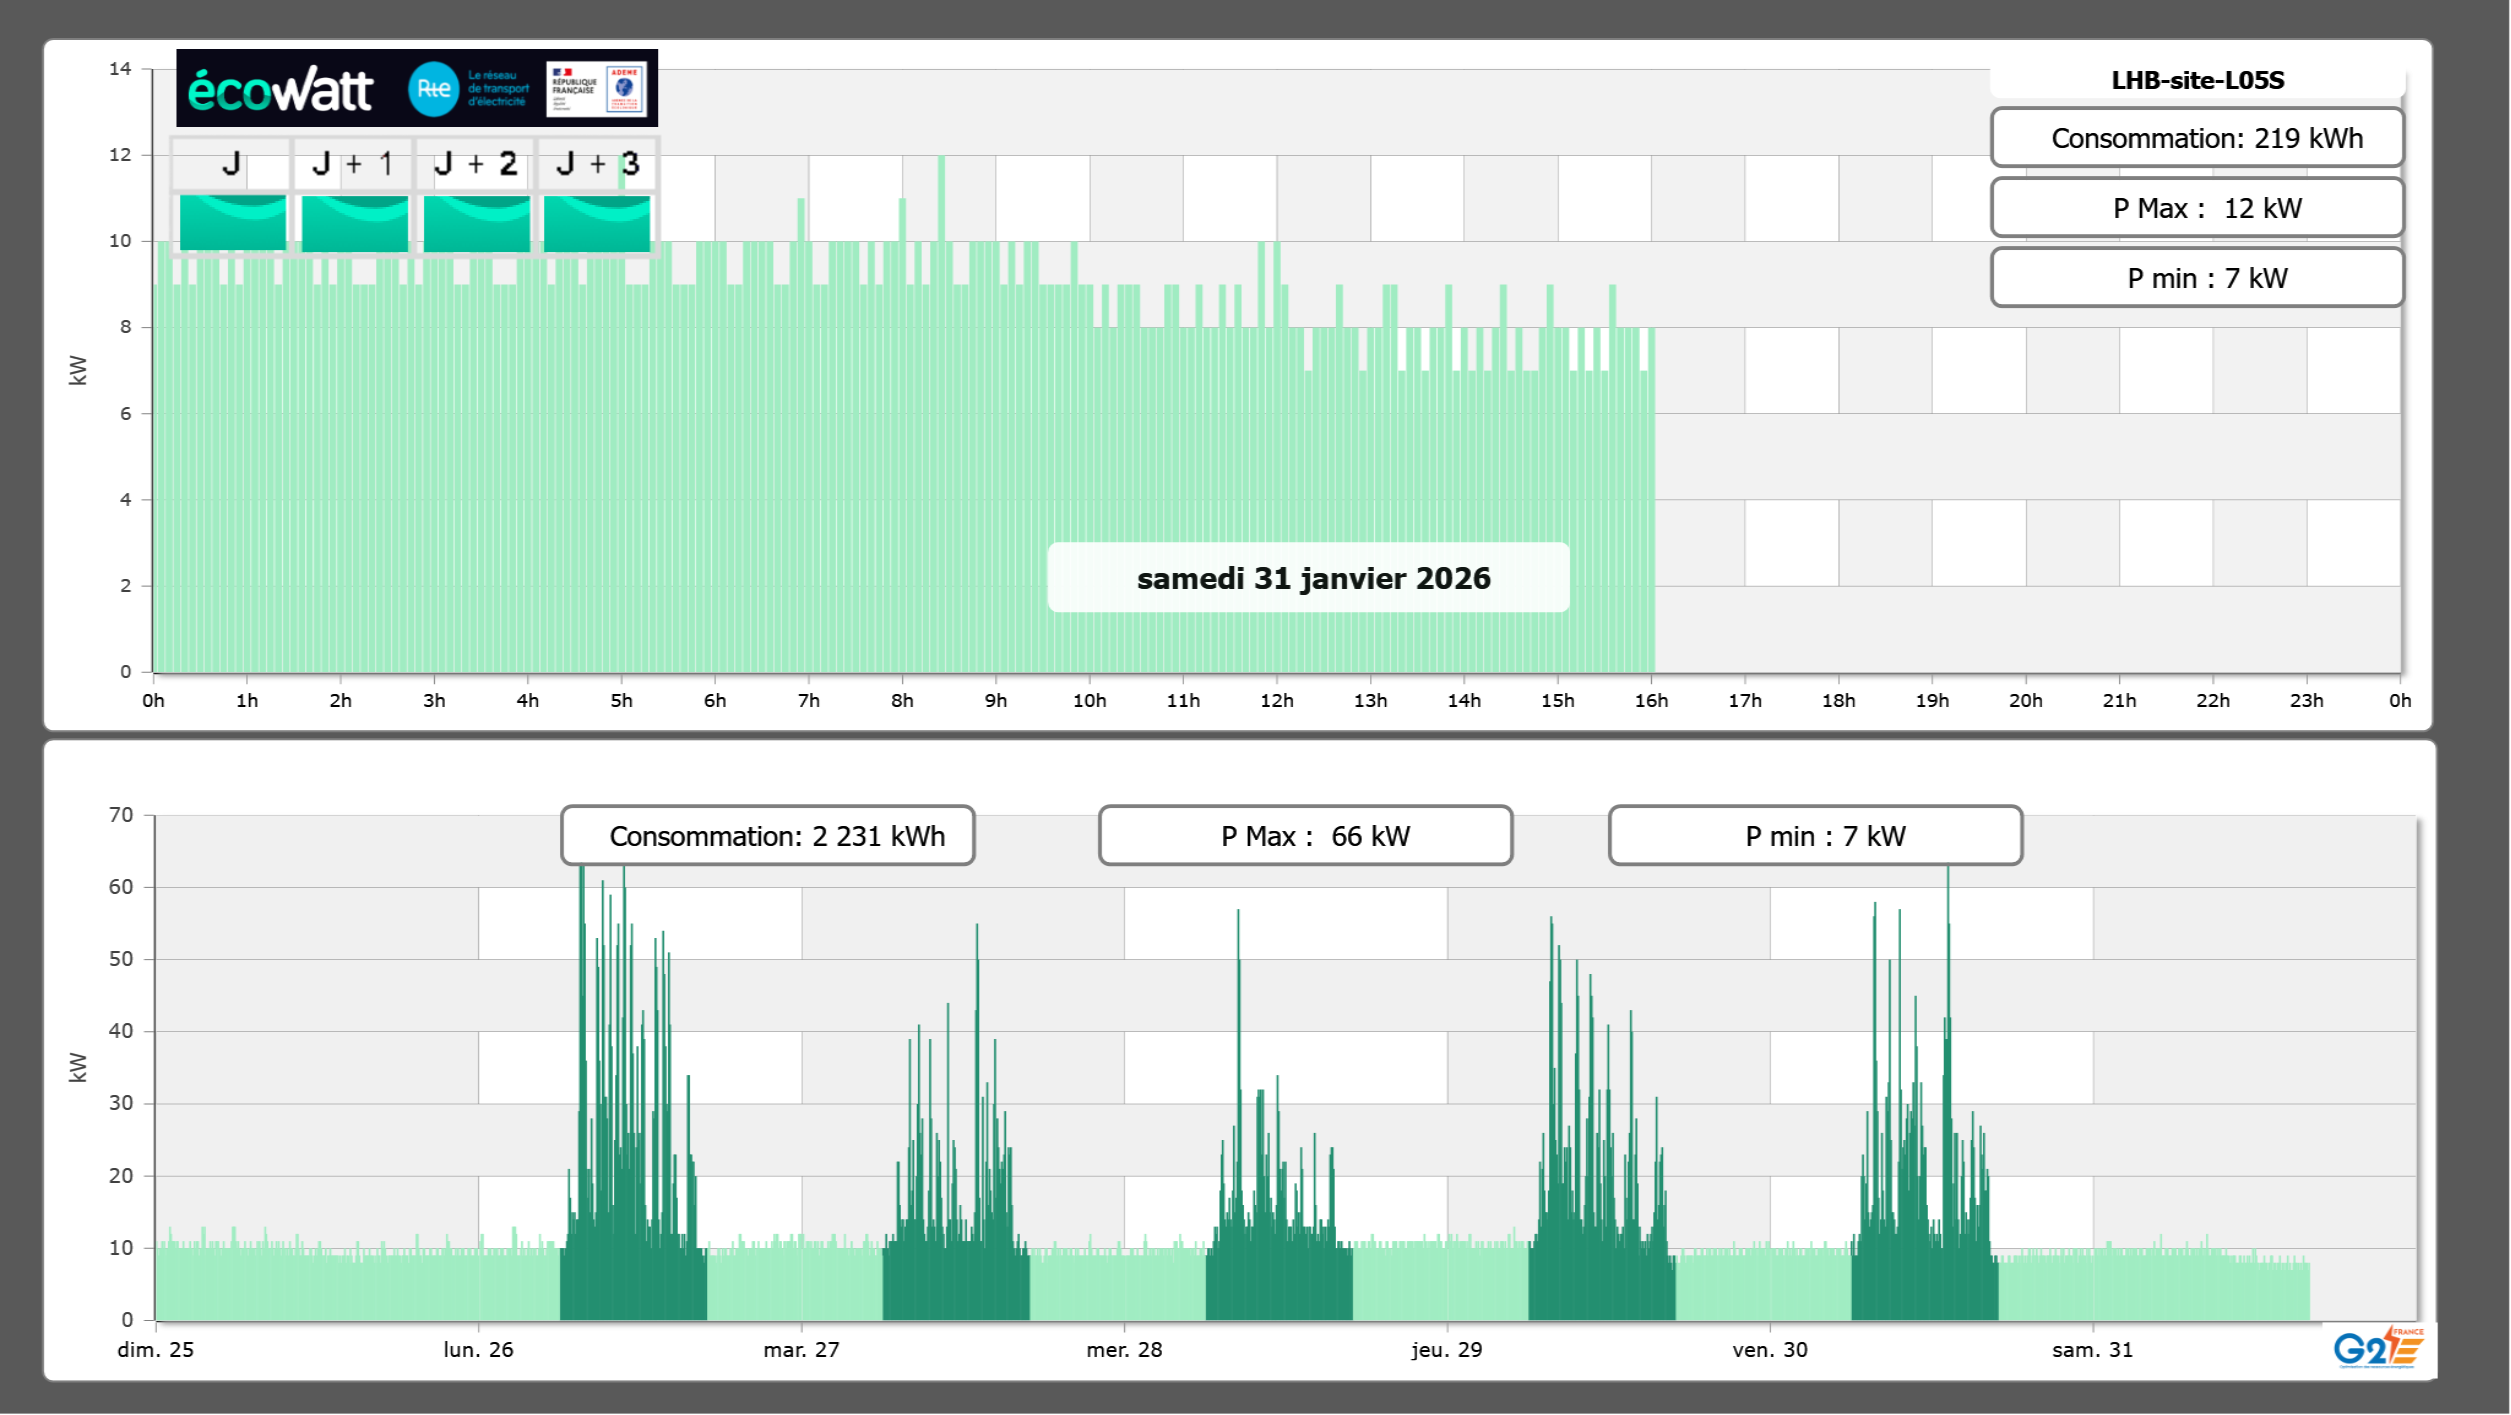Click the P Max : 66 kW box
Image resolution: width=2511 pixels, height=1415 pixels.
[1305, 836]
